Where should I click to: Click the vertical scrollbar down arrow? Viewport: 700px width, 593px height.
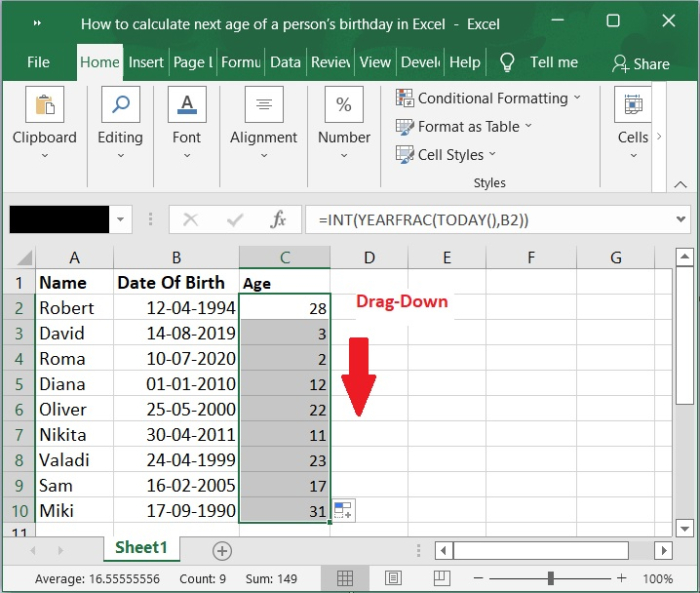tap(684, 529)
